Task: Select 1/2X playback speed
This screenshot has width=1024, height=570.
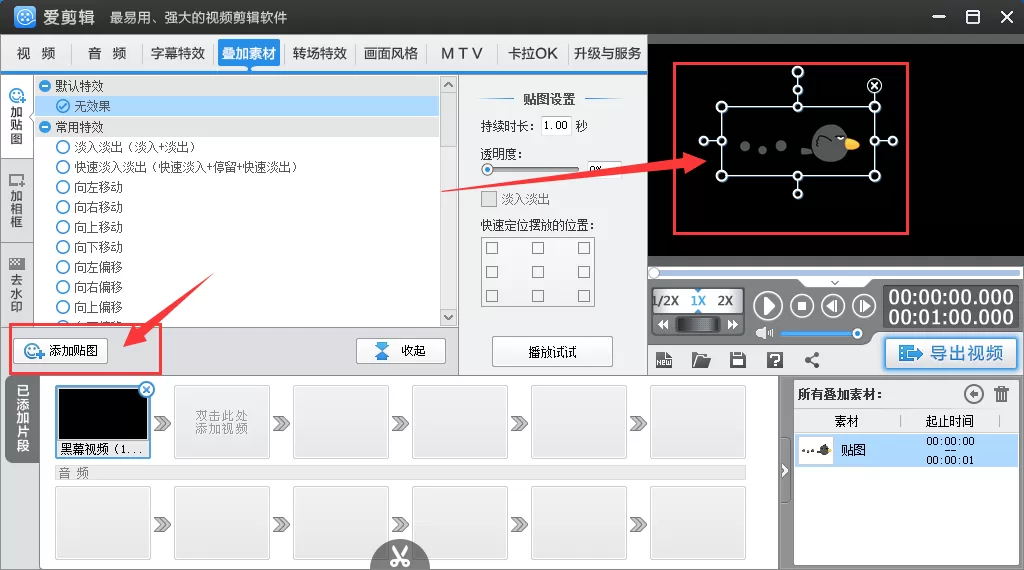Action: click(x=665, y=301)
